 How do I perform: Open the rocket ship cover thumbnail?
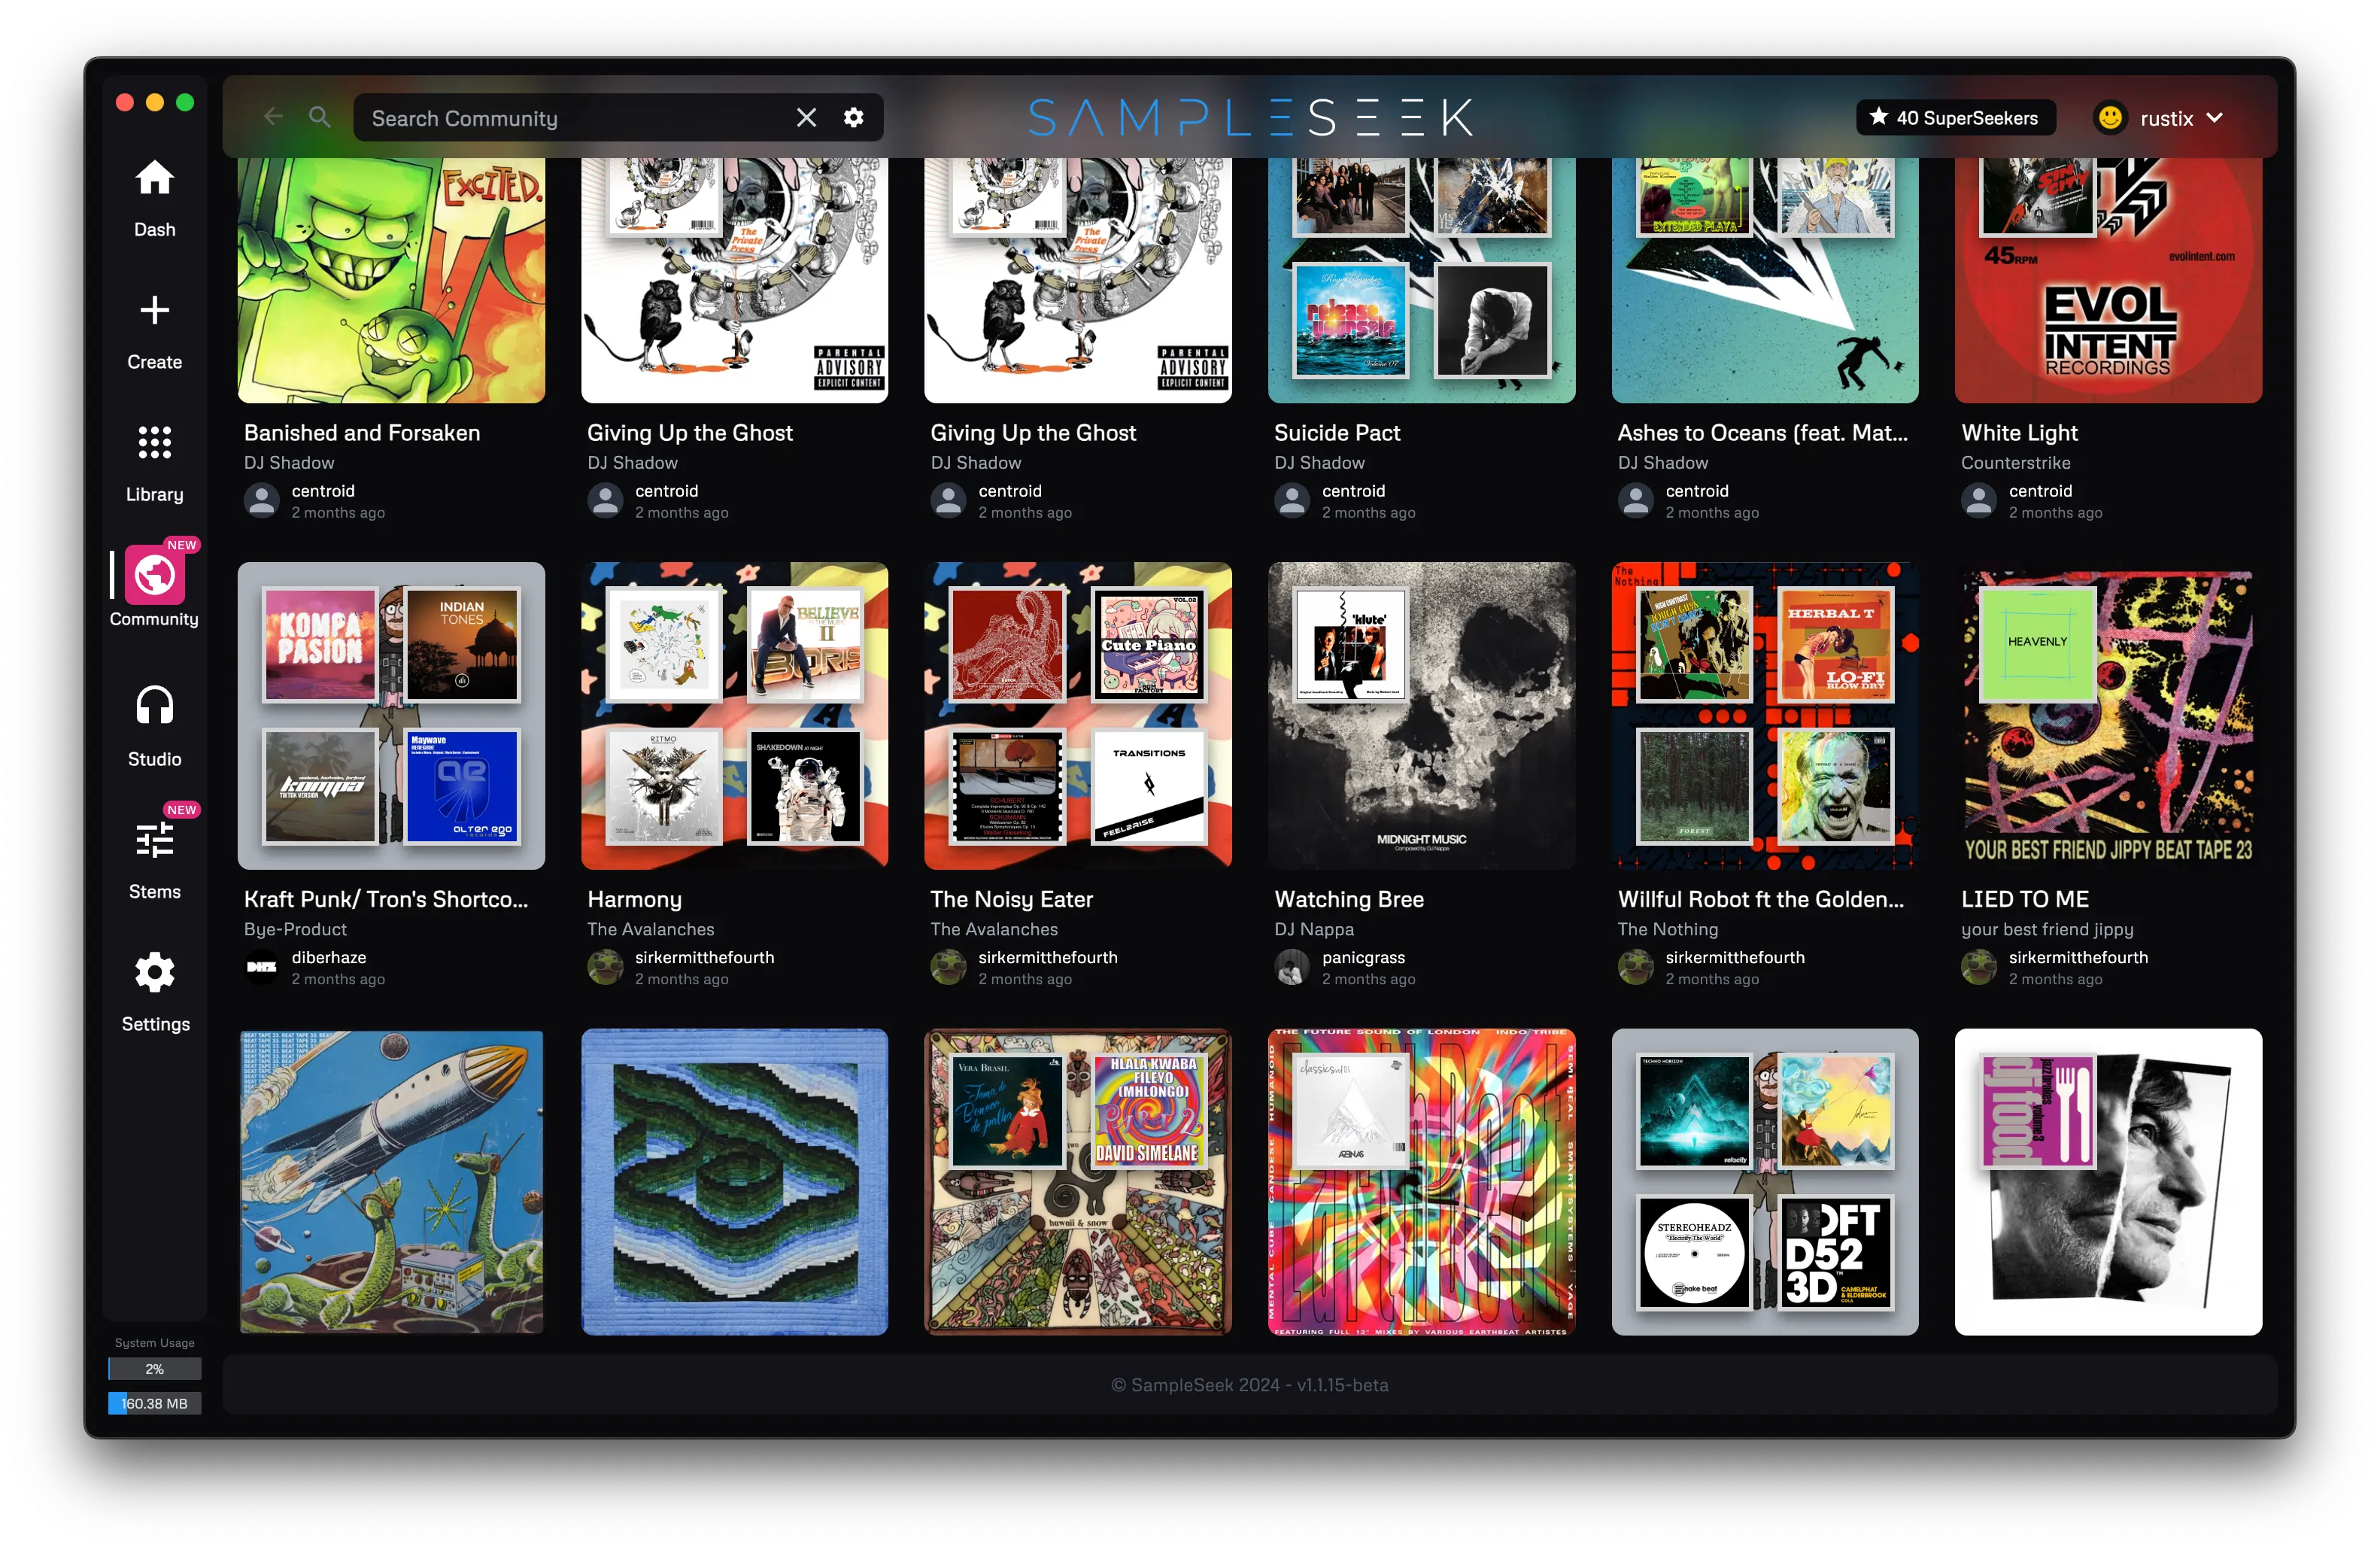tap(391, 1182)
